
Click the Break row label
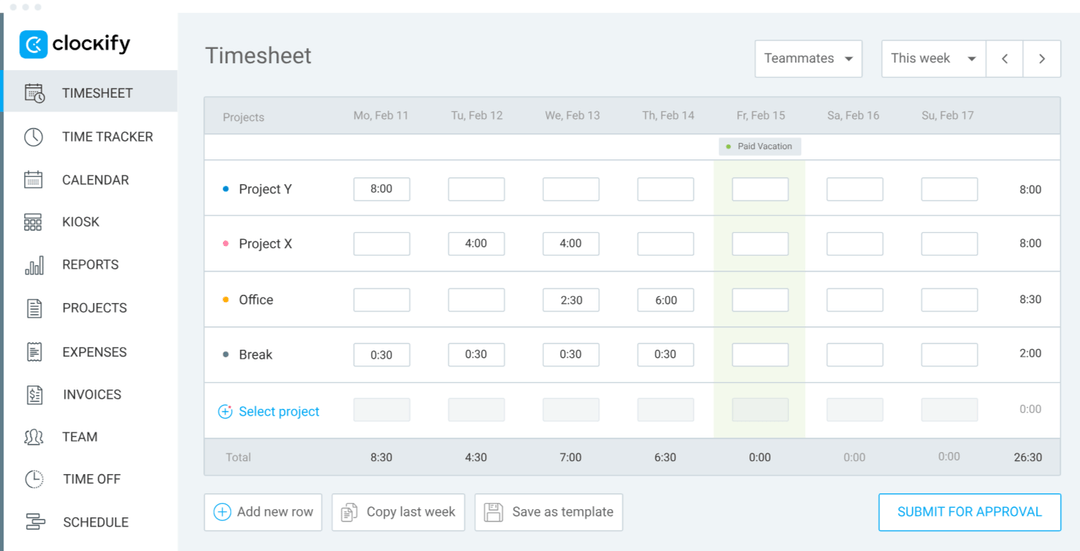coord(256,355)
